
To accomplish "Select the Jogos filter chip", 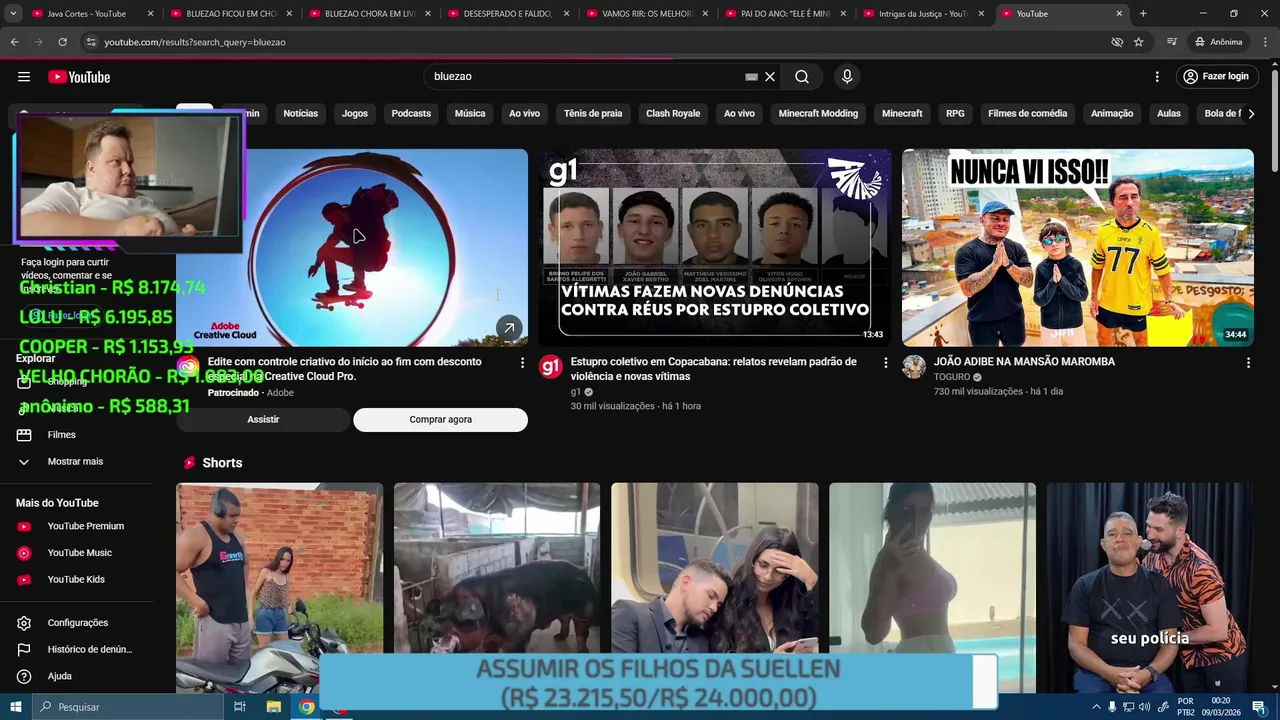I will click(355, 114).
